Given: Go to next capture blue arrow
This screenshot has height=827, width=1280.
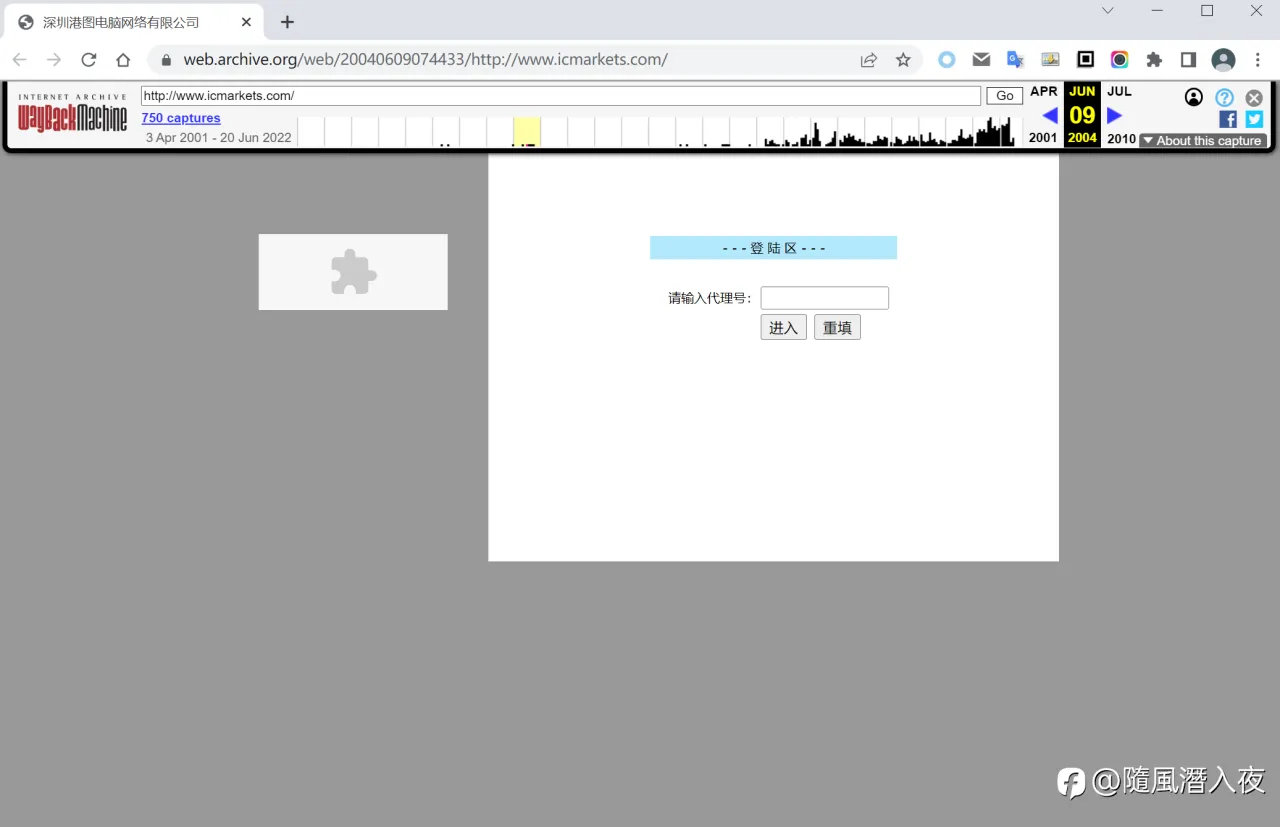Looking at the screenshot, I should coord(1114,116).
